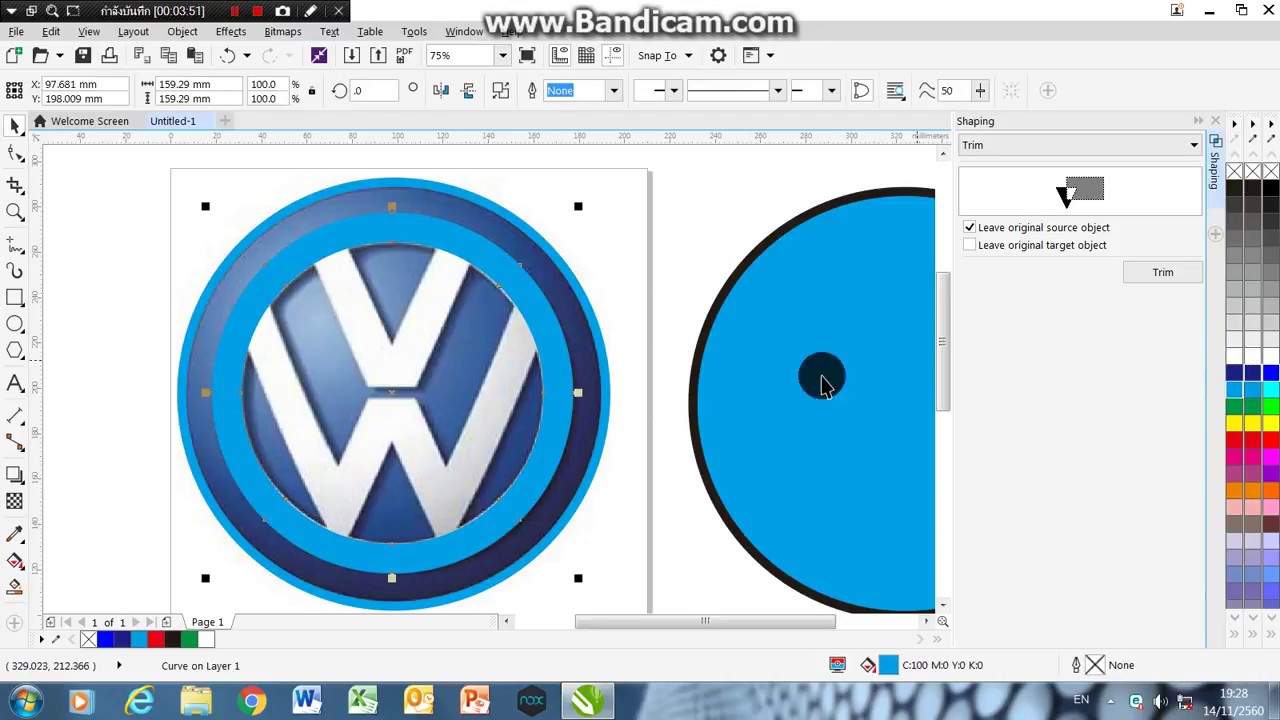Click the New document icon
Image resolution: width=1280 pixels, height=720 pixels.
click(14, 56)
